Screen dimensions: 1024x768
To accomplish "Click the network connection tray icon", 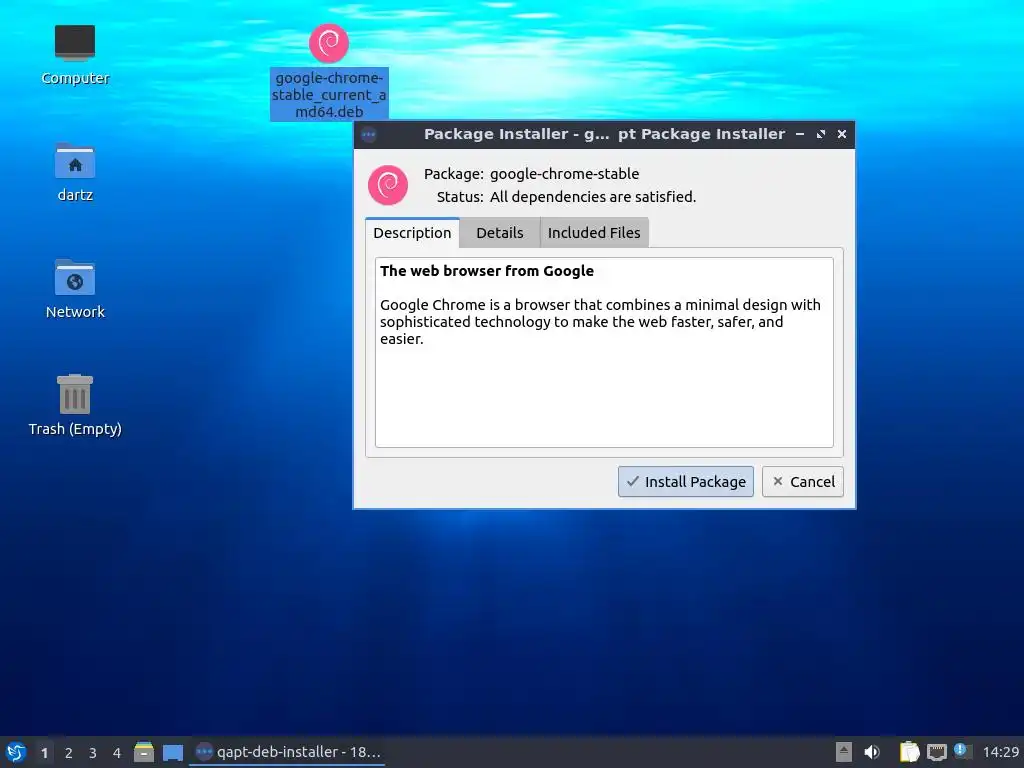I will pos(936,752).
